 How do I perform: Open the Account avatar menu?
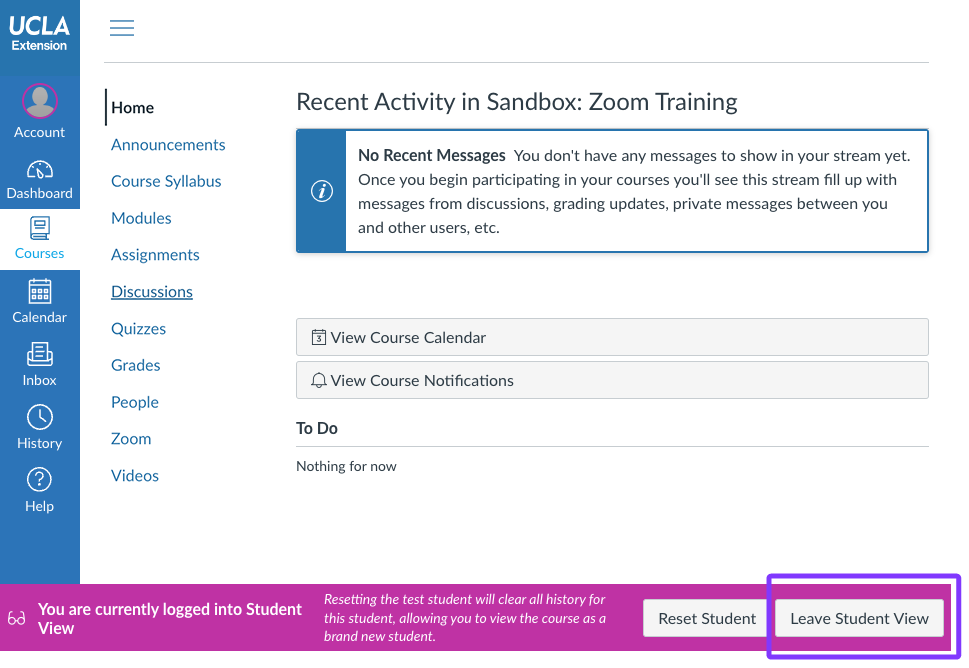pos(40,101)
